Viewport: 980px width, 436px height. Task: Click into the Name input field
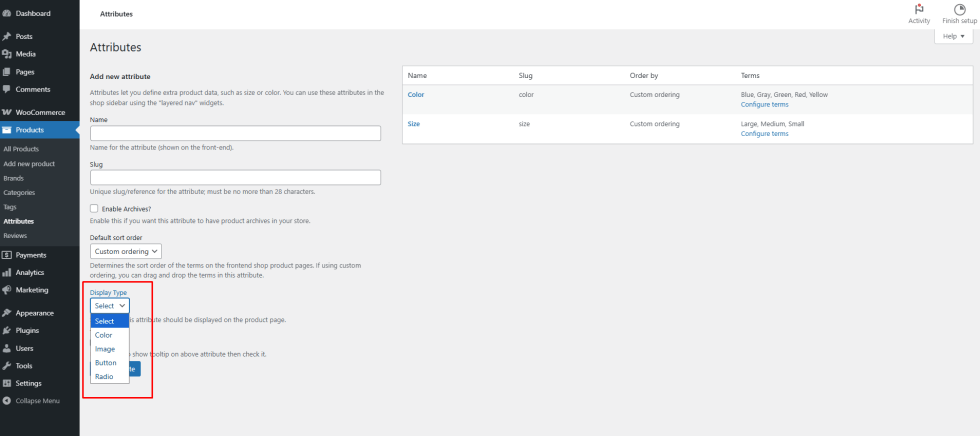click(235, 133)
